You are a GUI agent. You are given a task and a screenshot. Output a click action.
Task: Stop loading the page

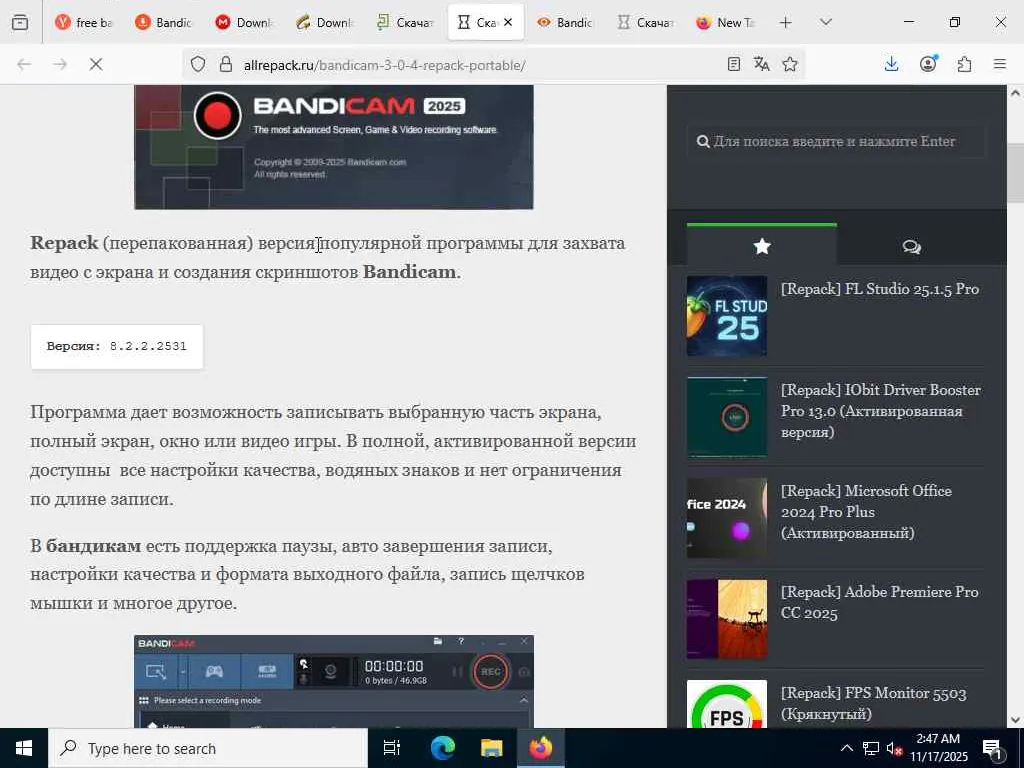[96, 64]
